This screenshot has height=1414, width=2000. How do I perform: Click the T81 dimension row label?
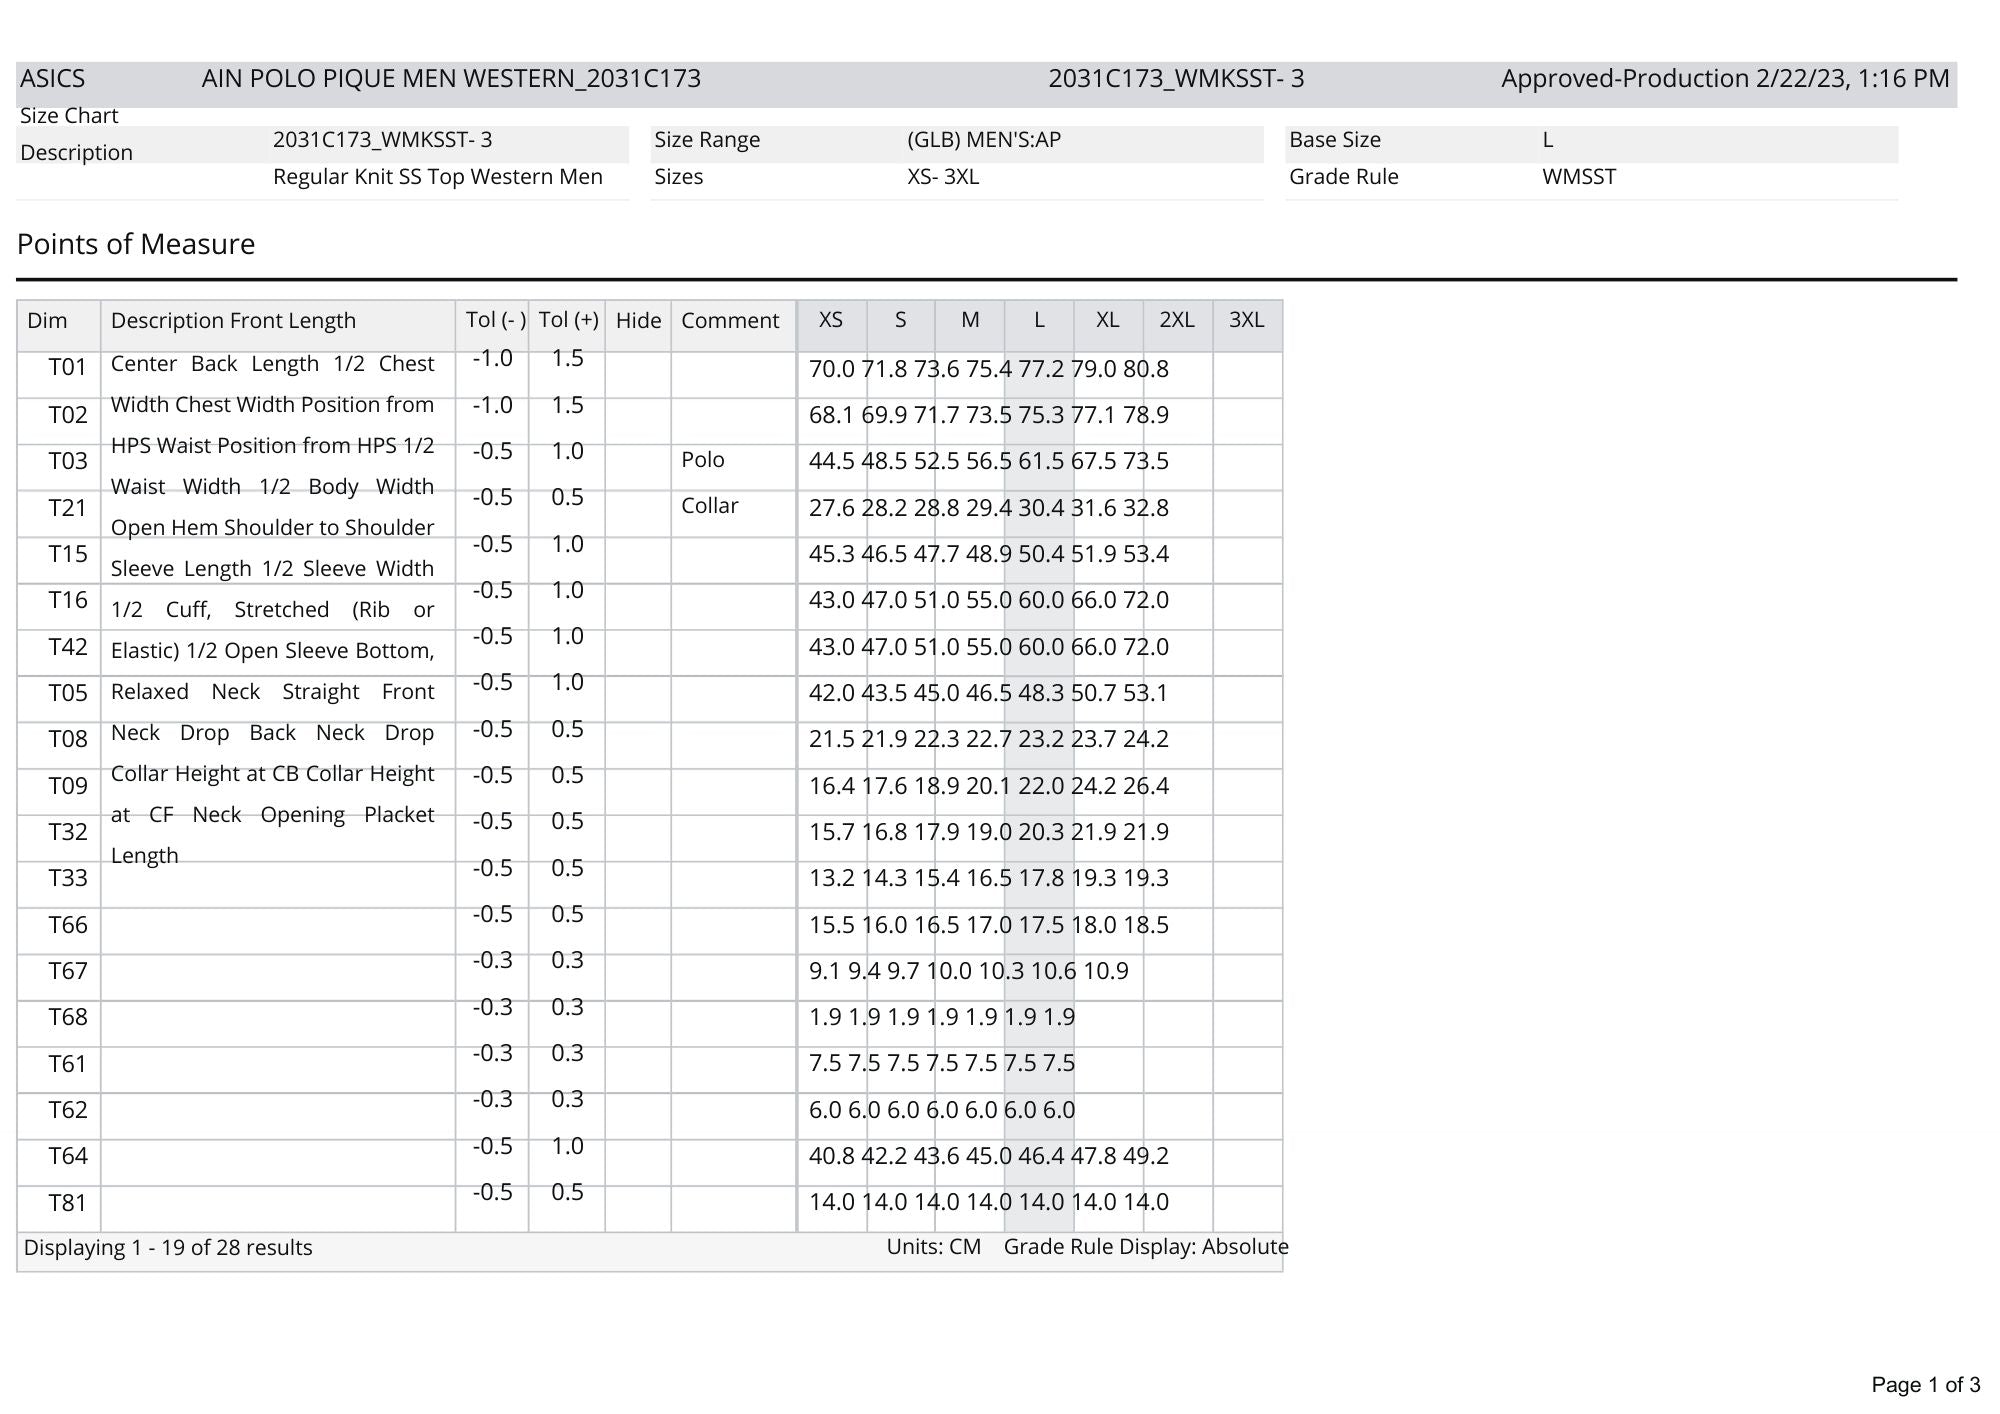point(68,1203)
